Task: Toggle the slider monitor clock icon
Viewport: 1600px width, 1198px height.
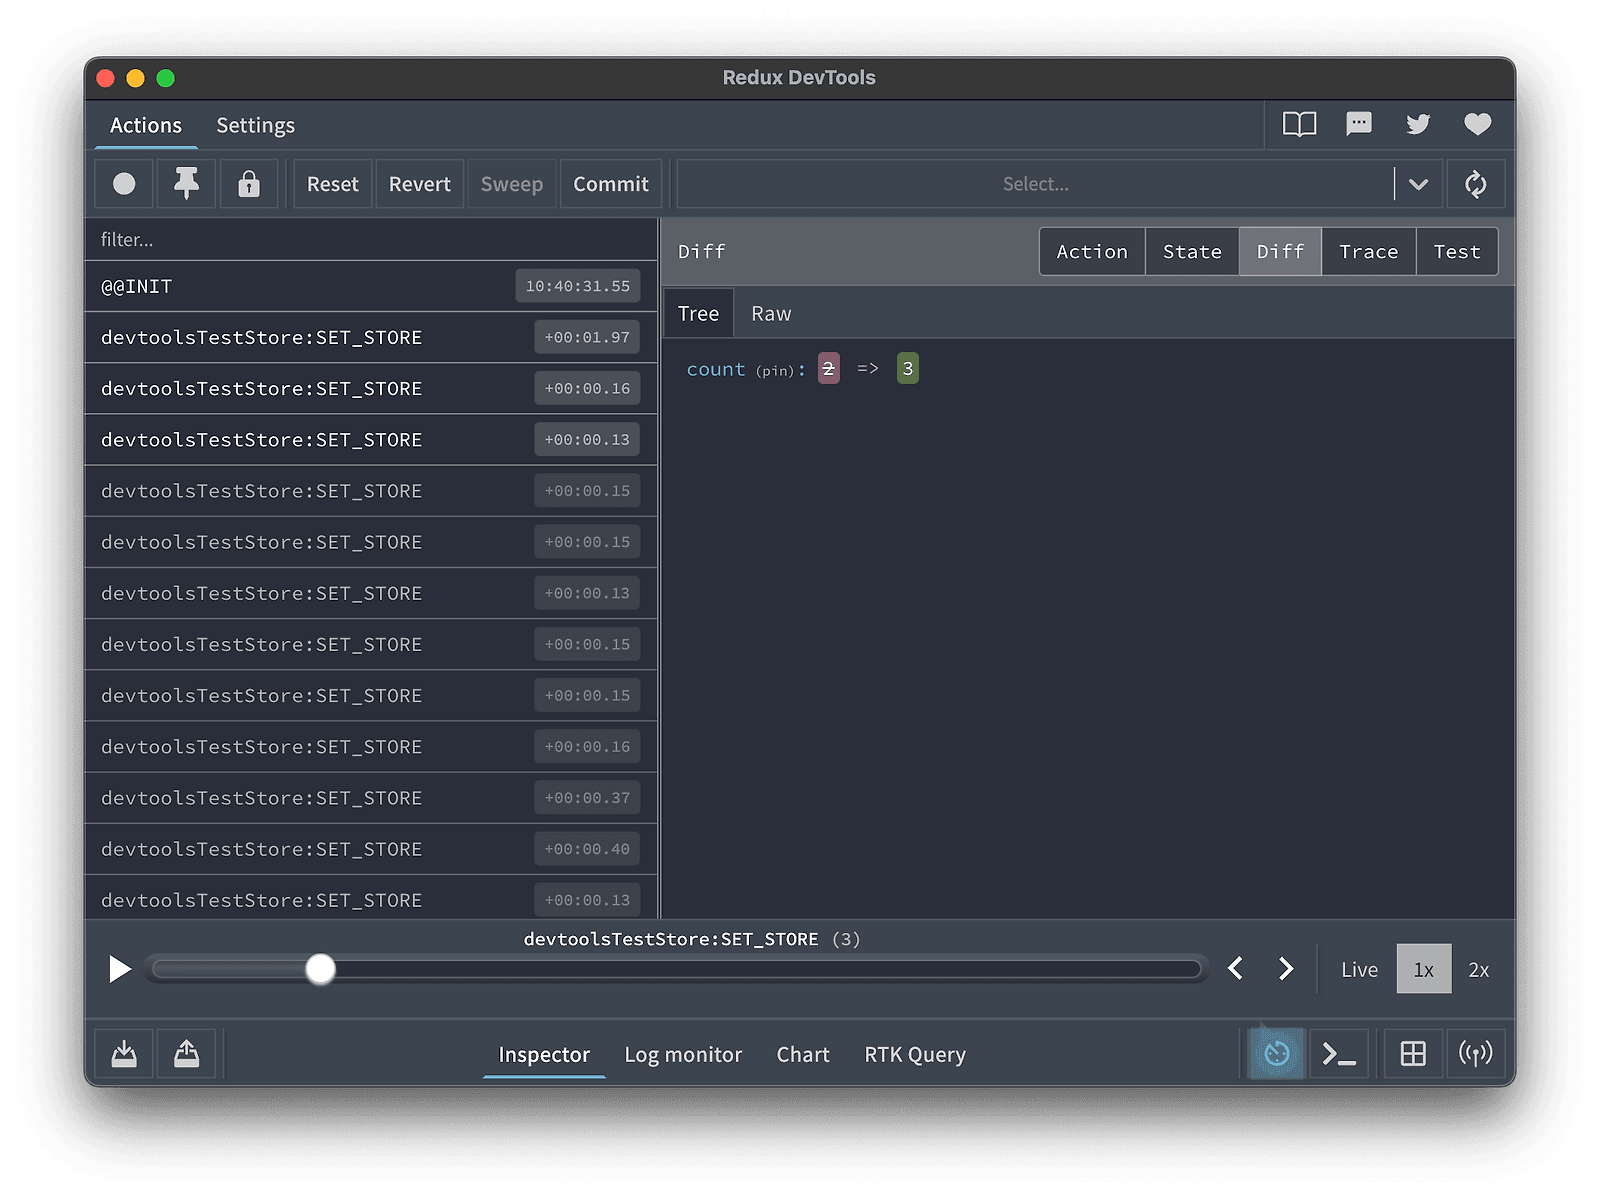Action: (x=1277, y=1054)
